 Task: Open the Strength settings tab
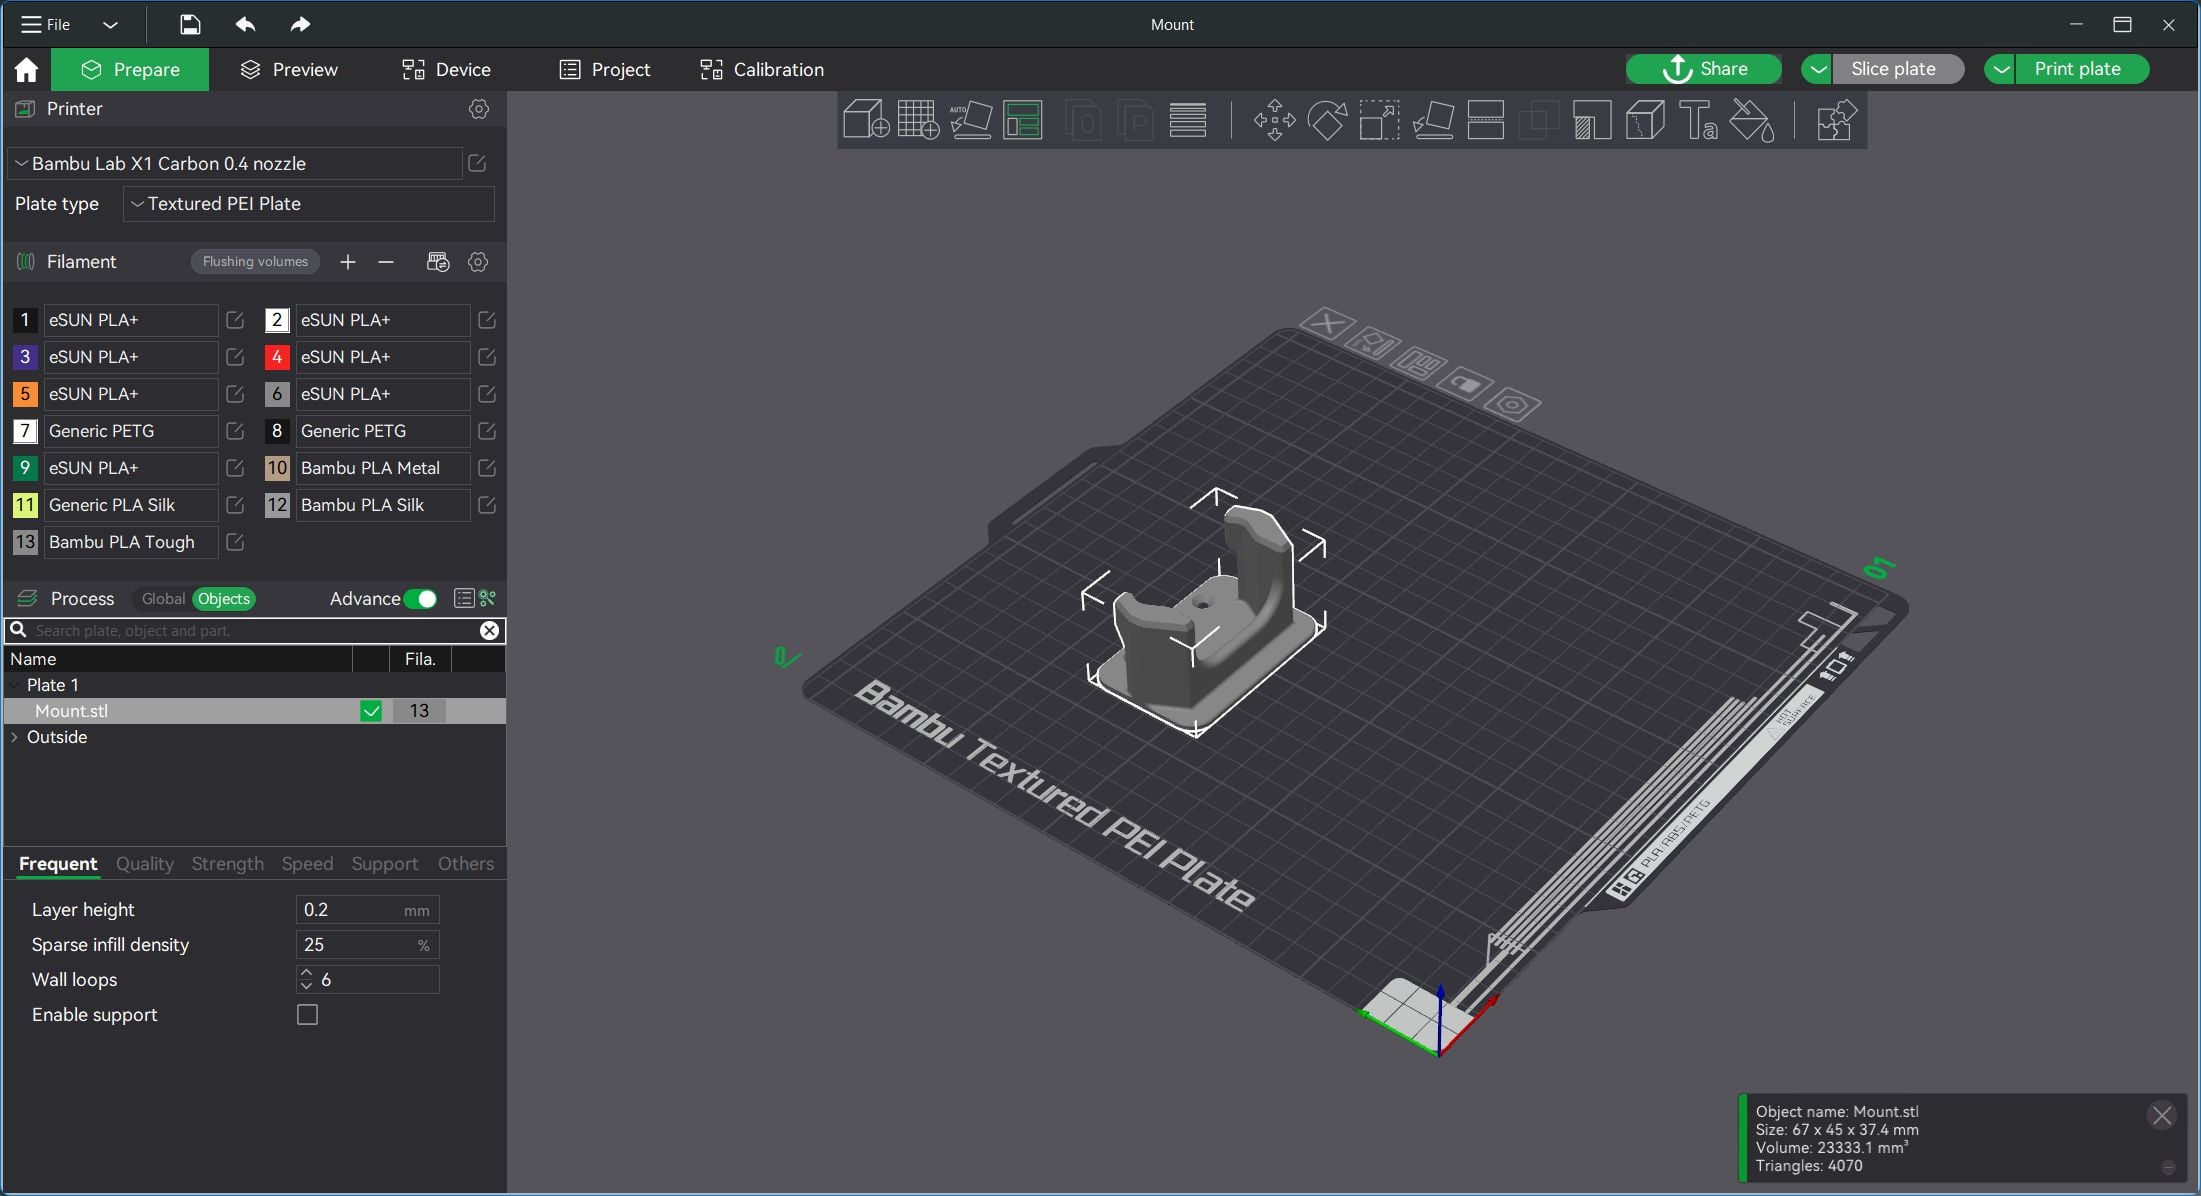tap(228, 864)
